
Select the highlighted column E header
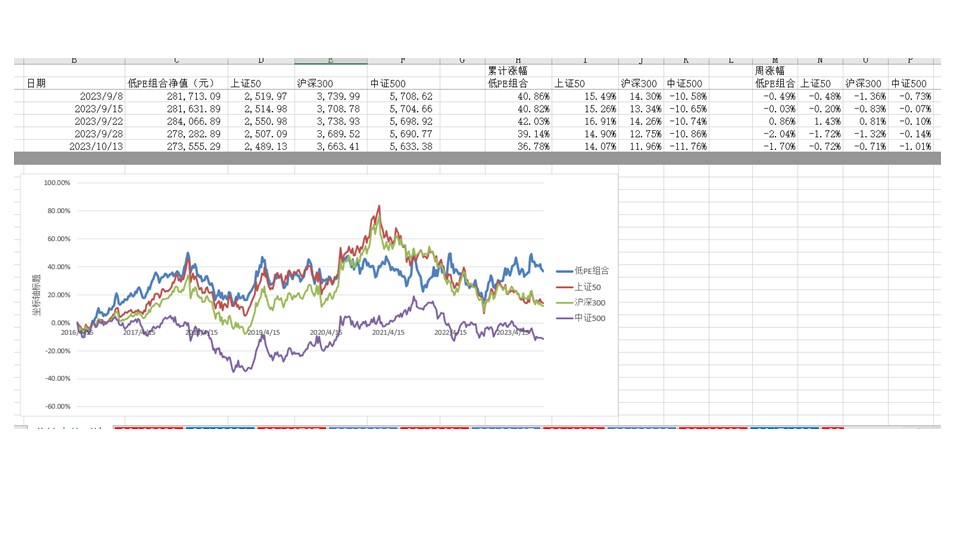click(331, 61)
